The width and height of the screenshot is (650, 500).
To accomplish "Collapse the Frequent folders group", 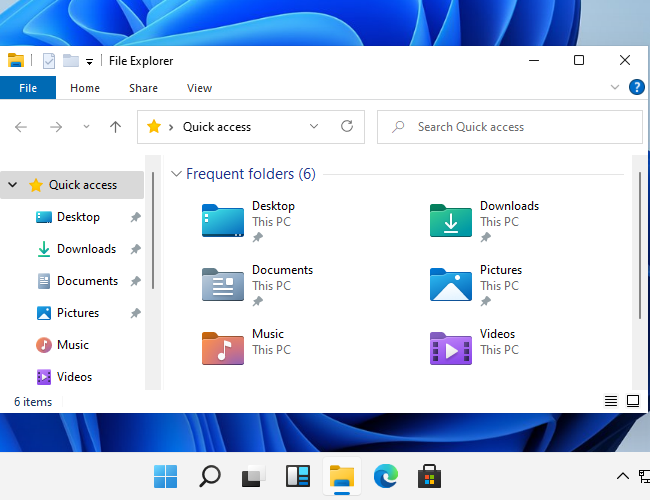I will (x=177, y=174).
